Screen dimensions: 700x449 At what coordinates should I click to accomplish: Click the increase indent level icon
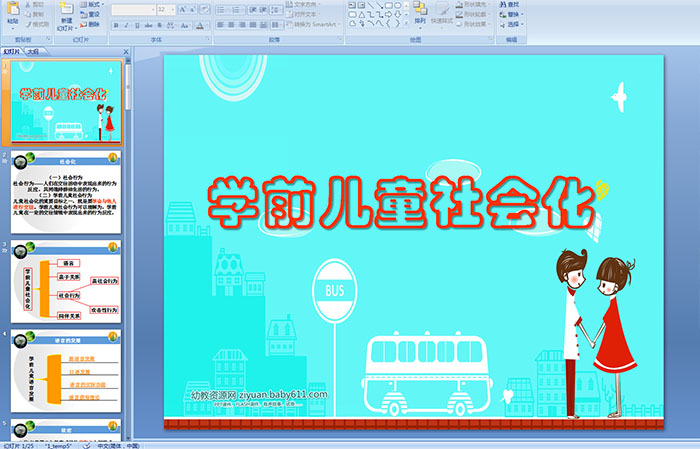(x=263, y=9)
